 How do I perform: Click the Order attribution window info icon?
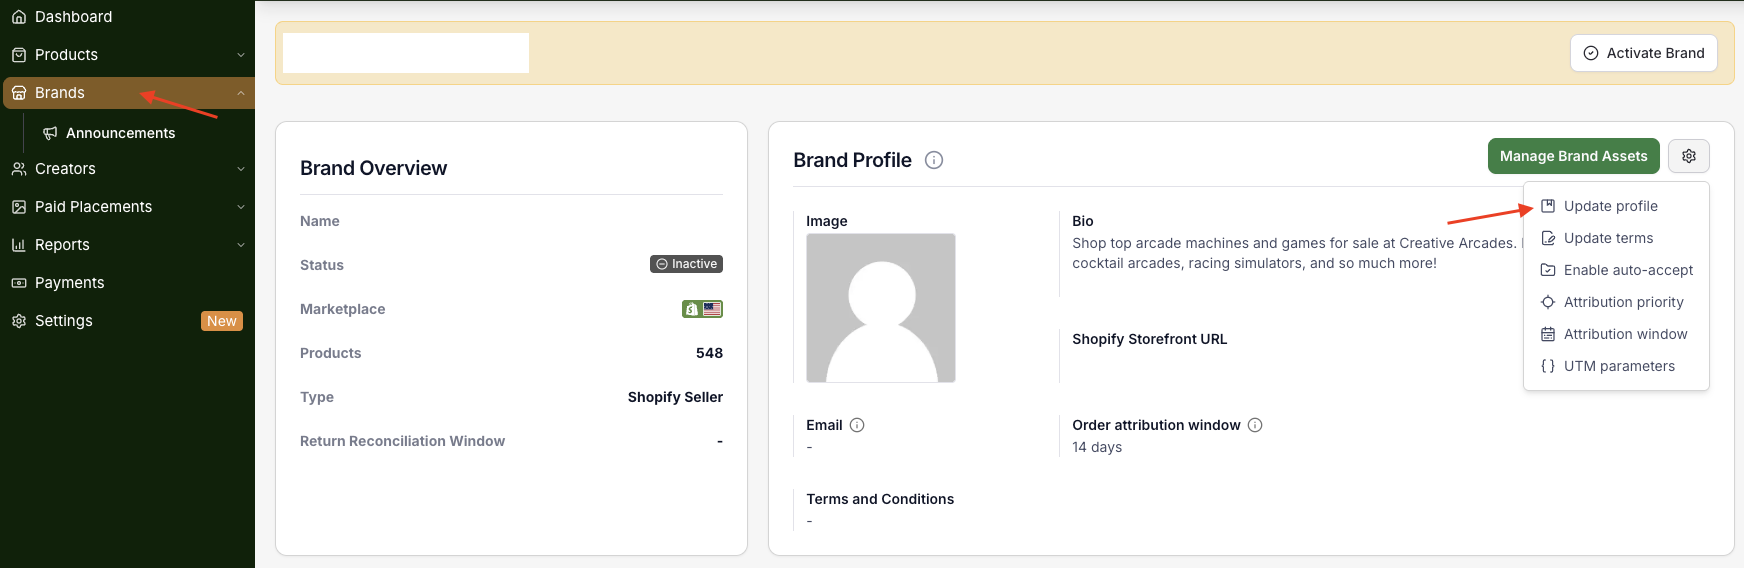pyautogui.click(x=1255, y=425)
